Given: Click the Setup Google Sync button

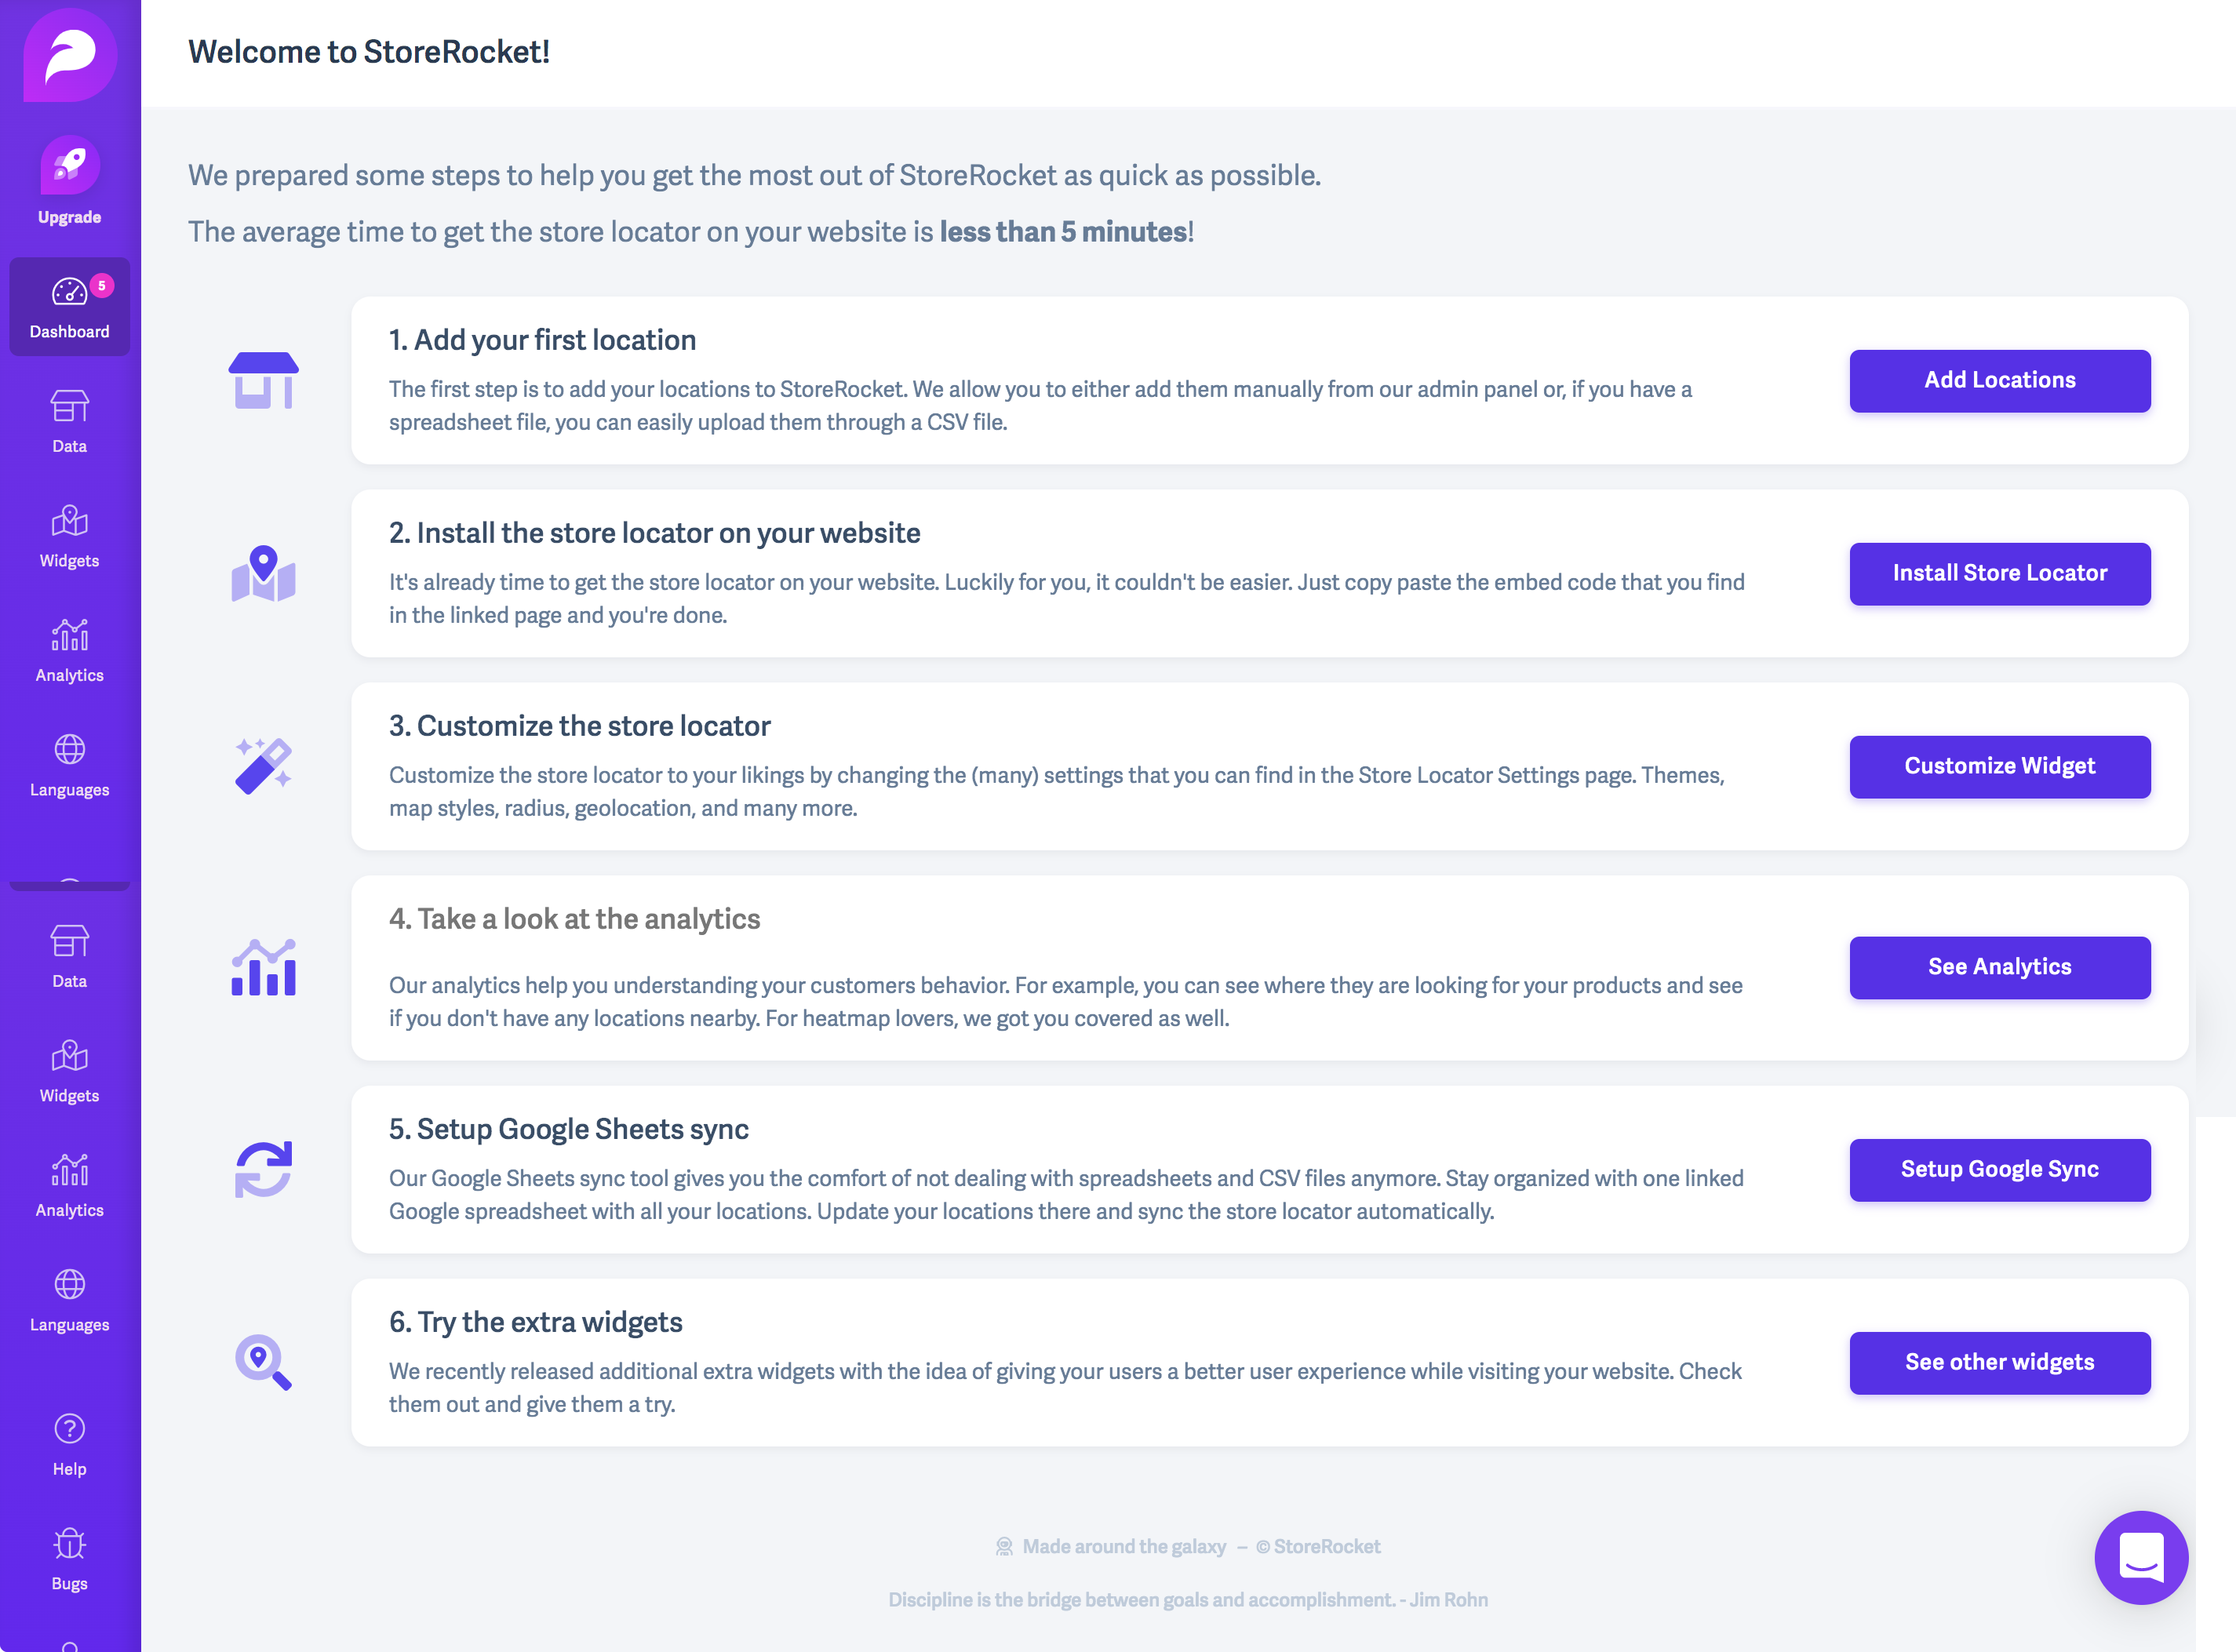Looking at the screenshot, I should point(2000,1170).
